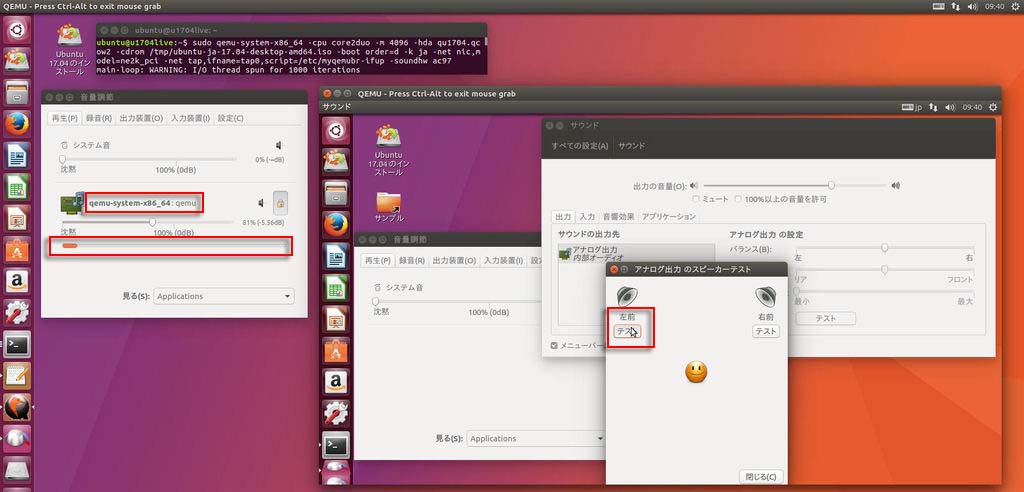Open the 見る(S) Applications dropdown in guest volume control
The image size is (1024, 492).
tap(535, 438)
